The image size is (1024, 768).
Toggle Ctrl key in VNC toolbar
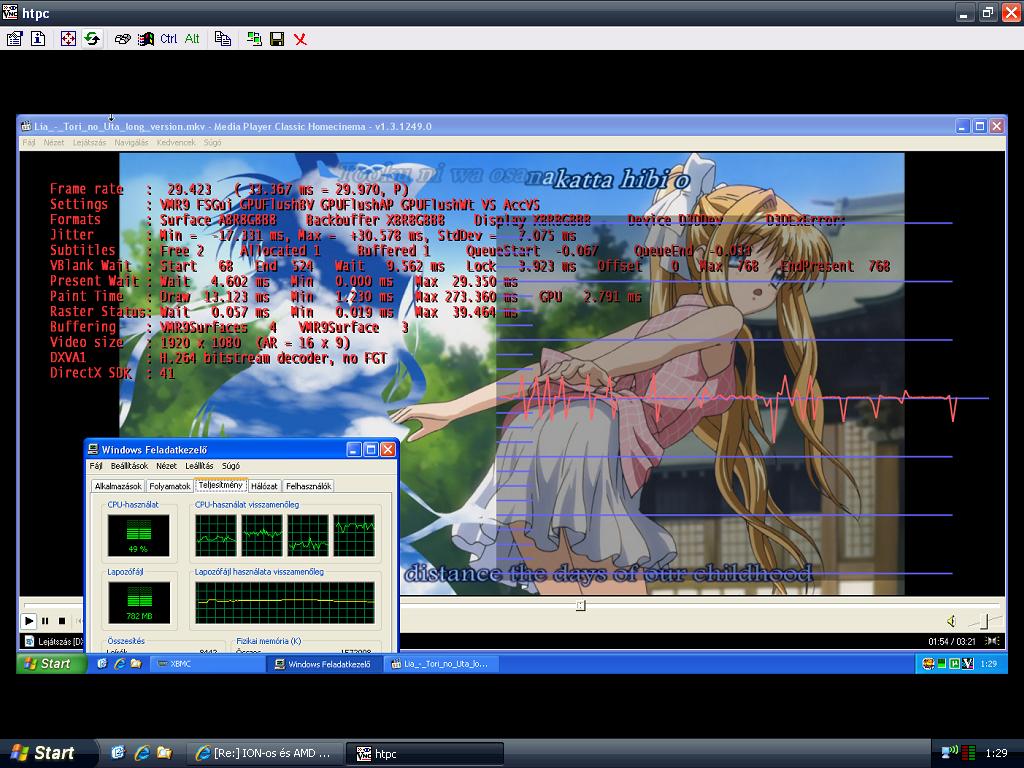(x=168, y=39)
